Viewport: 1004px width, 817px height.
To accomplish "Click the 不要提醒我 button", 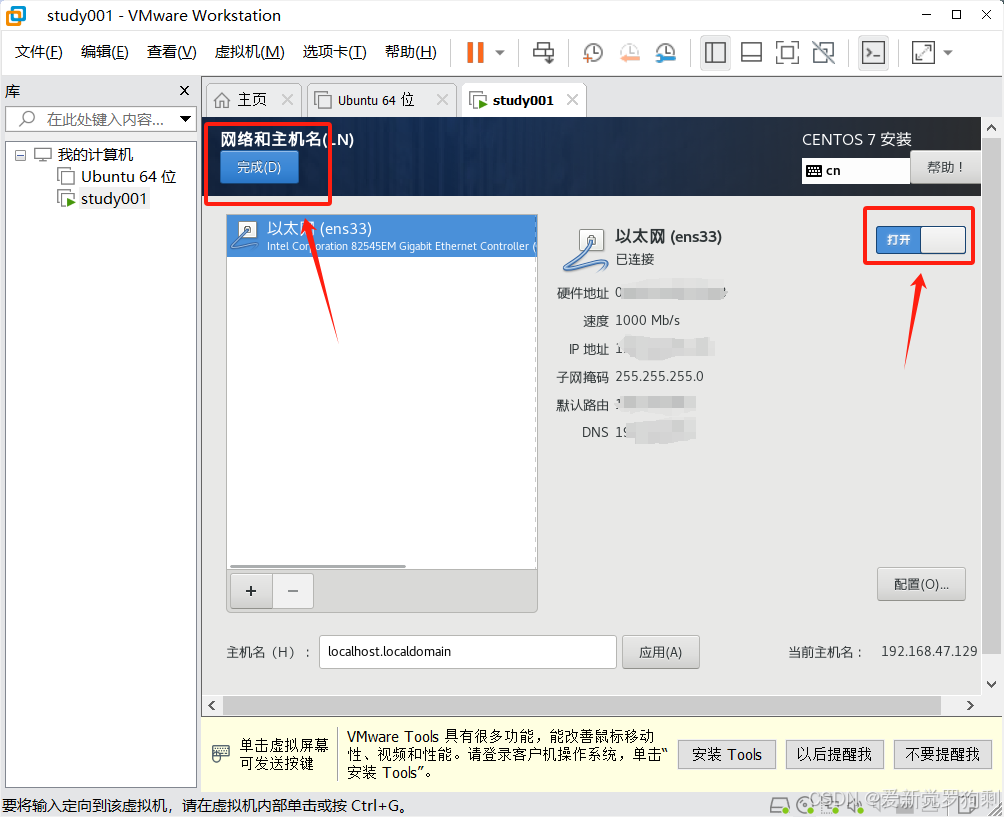I will (x=942, y=754).
